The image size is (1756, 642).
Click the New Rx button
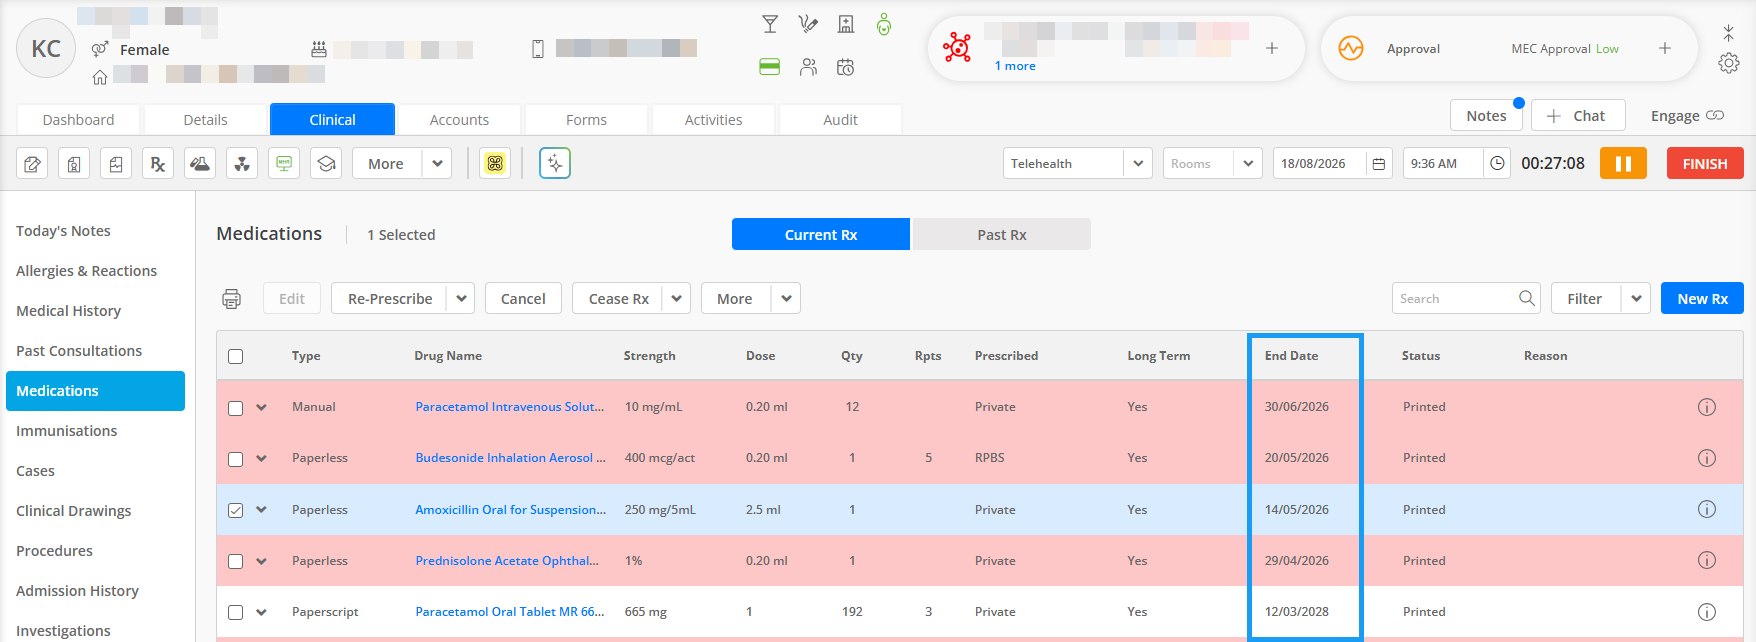coord(1702,298)
